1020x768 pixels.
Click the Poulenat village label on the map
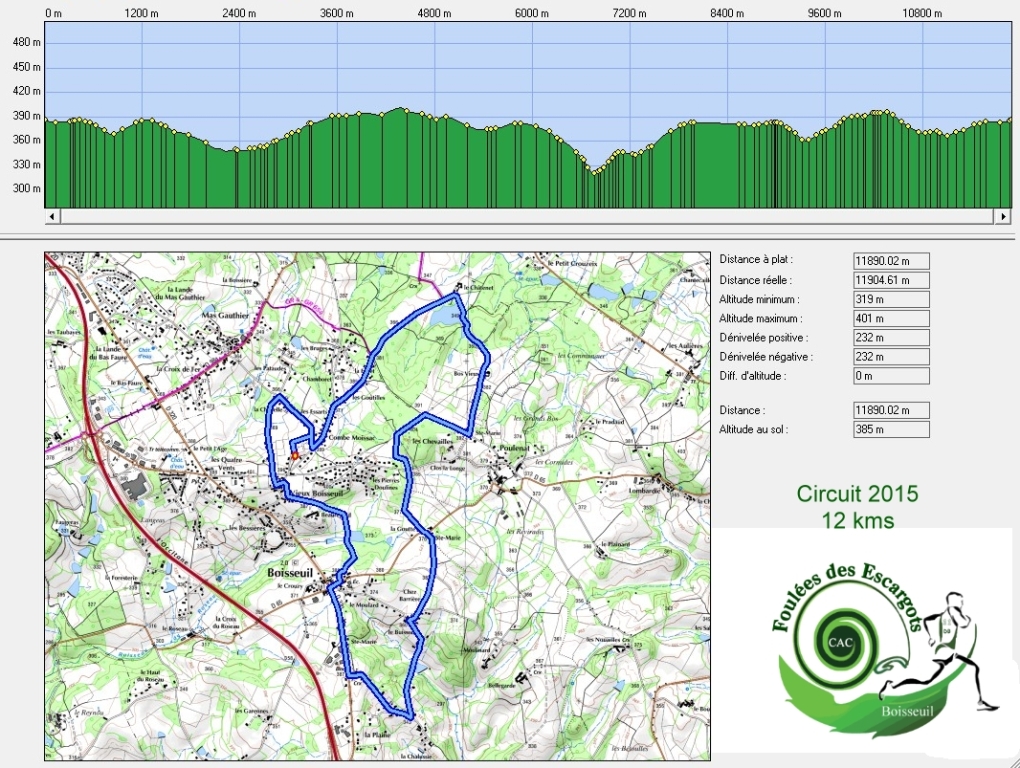tap(516, 450)
